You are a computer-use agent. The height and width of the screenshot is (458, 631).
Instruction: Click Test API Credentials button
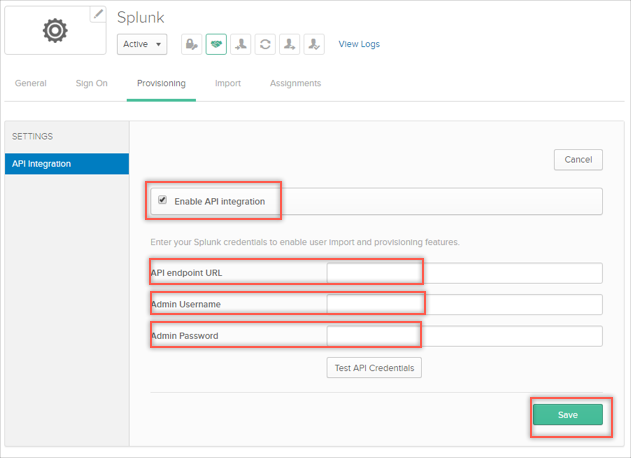(x=374, y=368)
